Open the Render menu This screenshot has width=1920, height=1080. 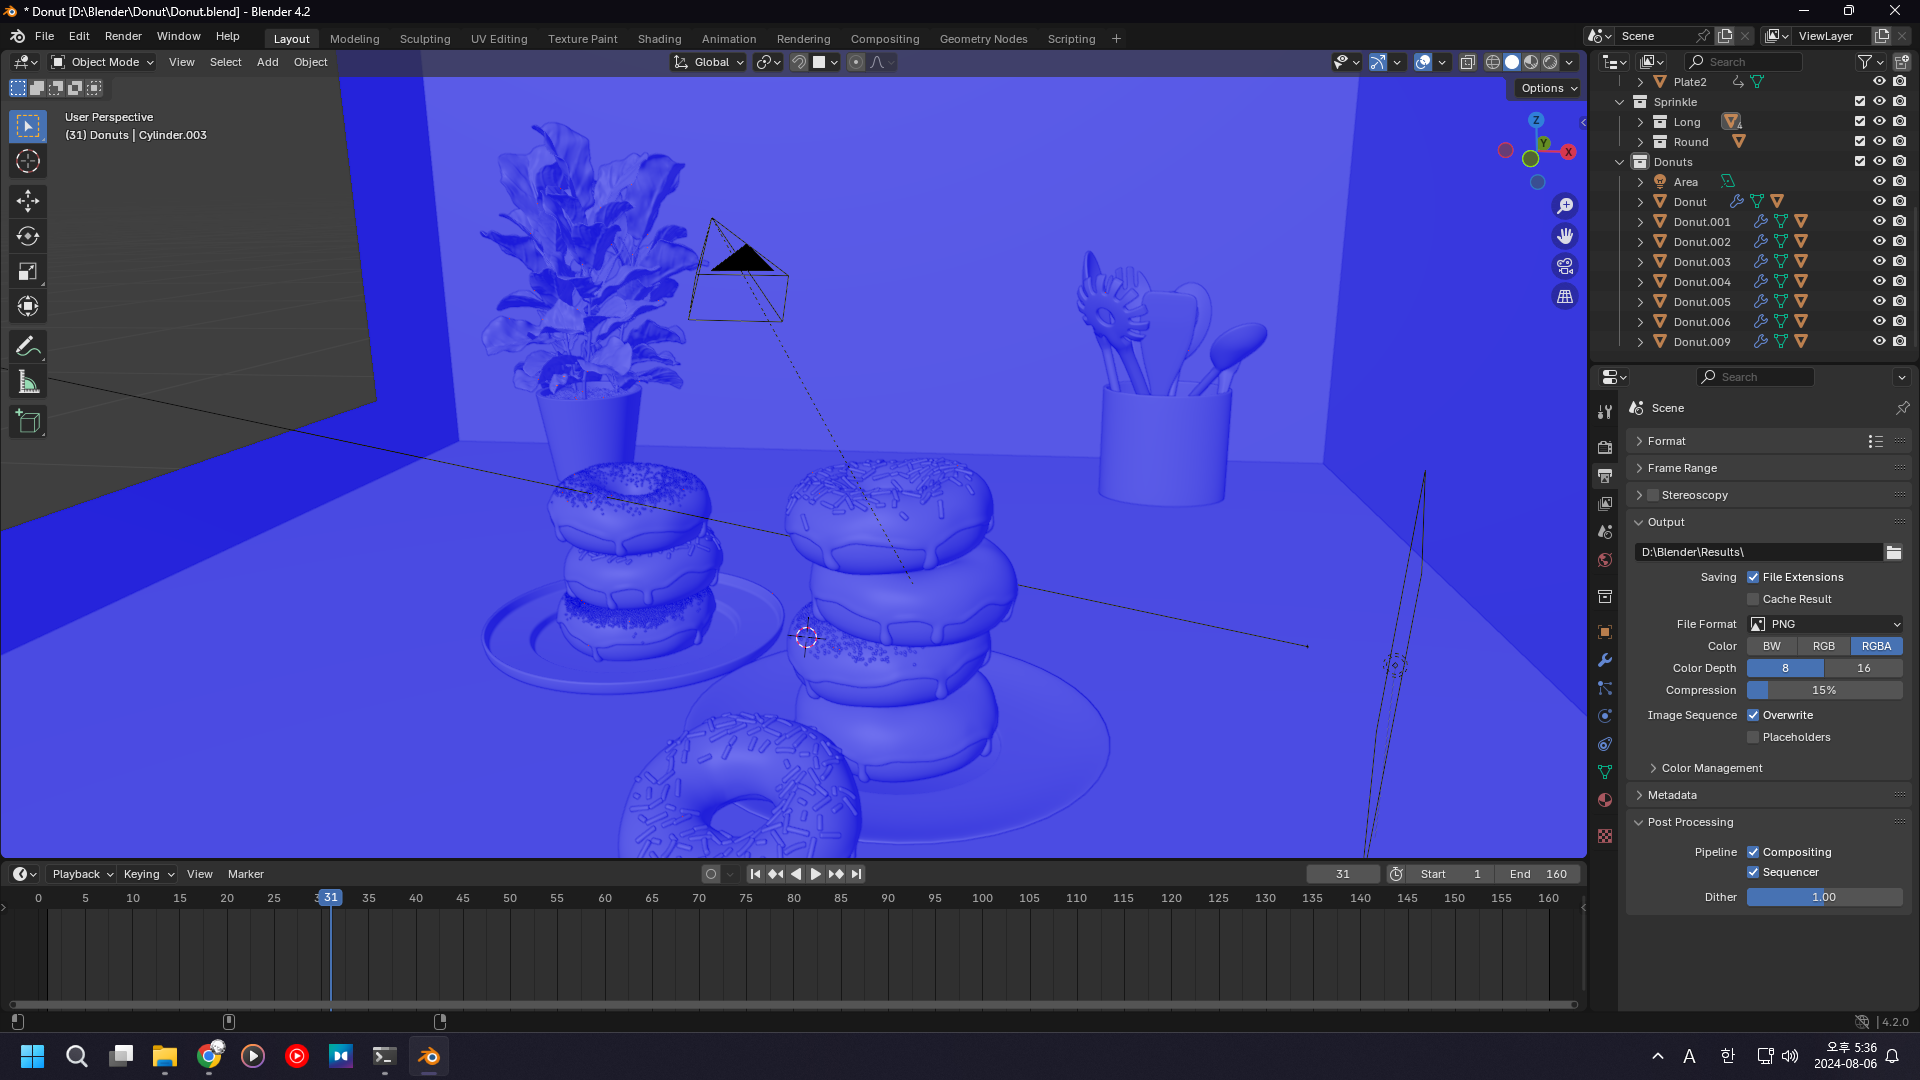[123, 36]
